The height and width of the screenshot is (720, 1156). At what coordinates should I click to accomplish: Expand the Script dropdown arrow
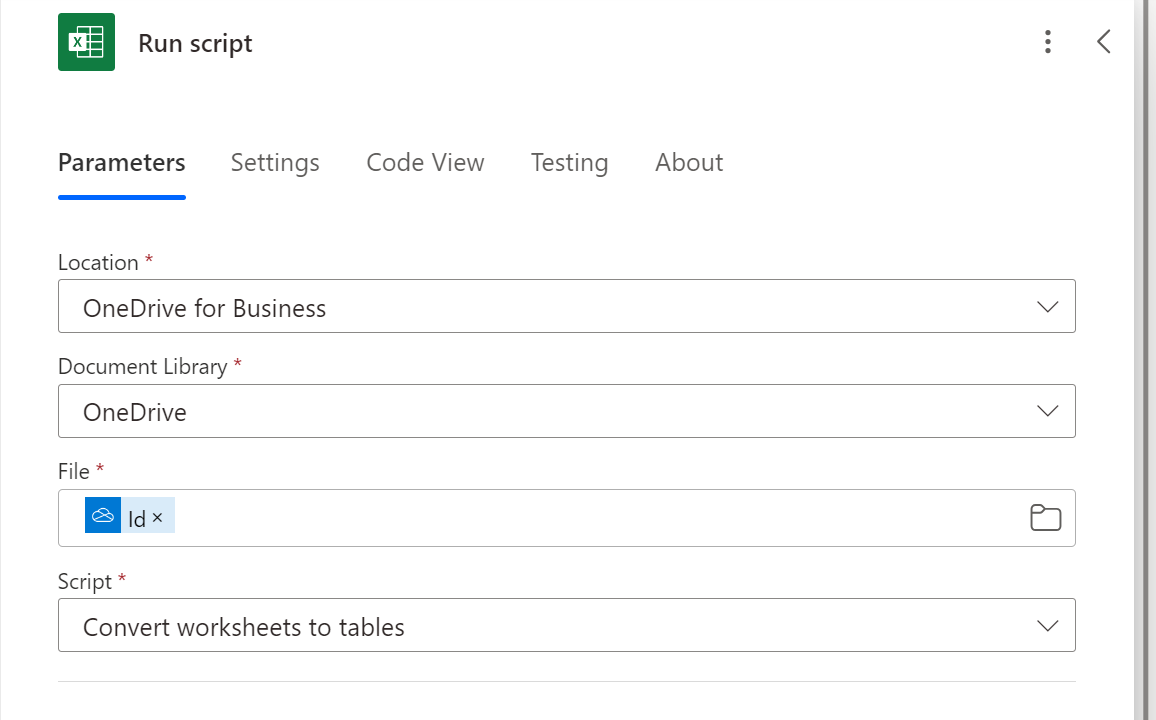(1047, 626)
